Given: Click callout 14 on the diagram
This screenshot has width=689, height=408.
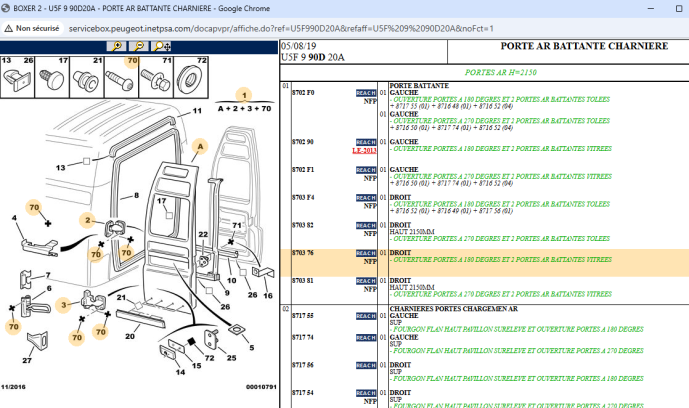Looking at the screenshot, I should click(181, 372).
